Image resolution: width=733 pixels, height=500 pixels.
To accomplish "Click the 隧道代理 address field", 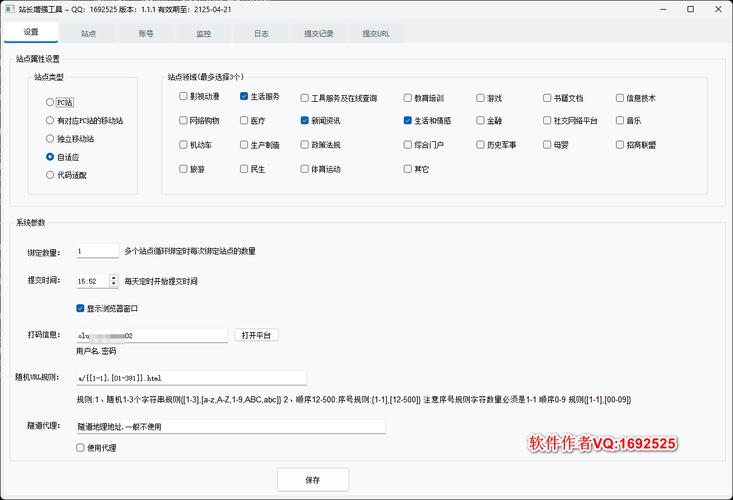I will click(x=230, y=427).
